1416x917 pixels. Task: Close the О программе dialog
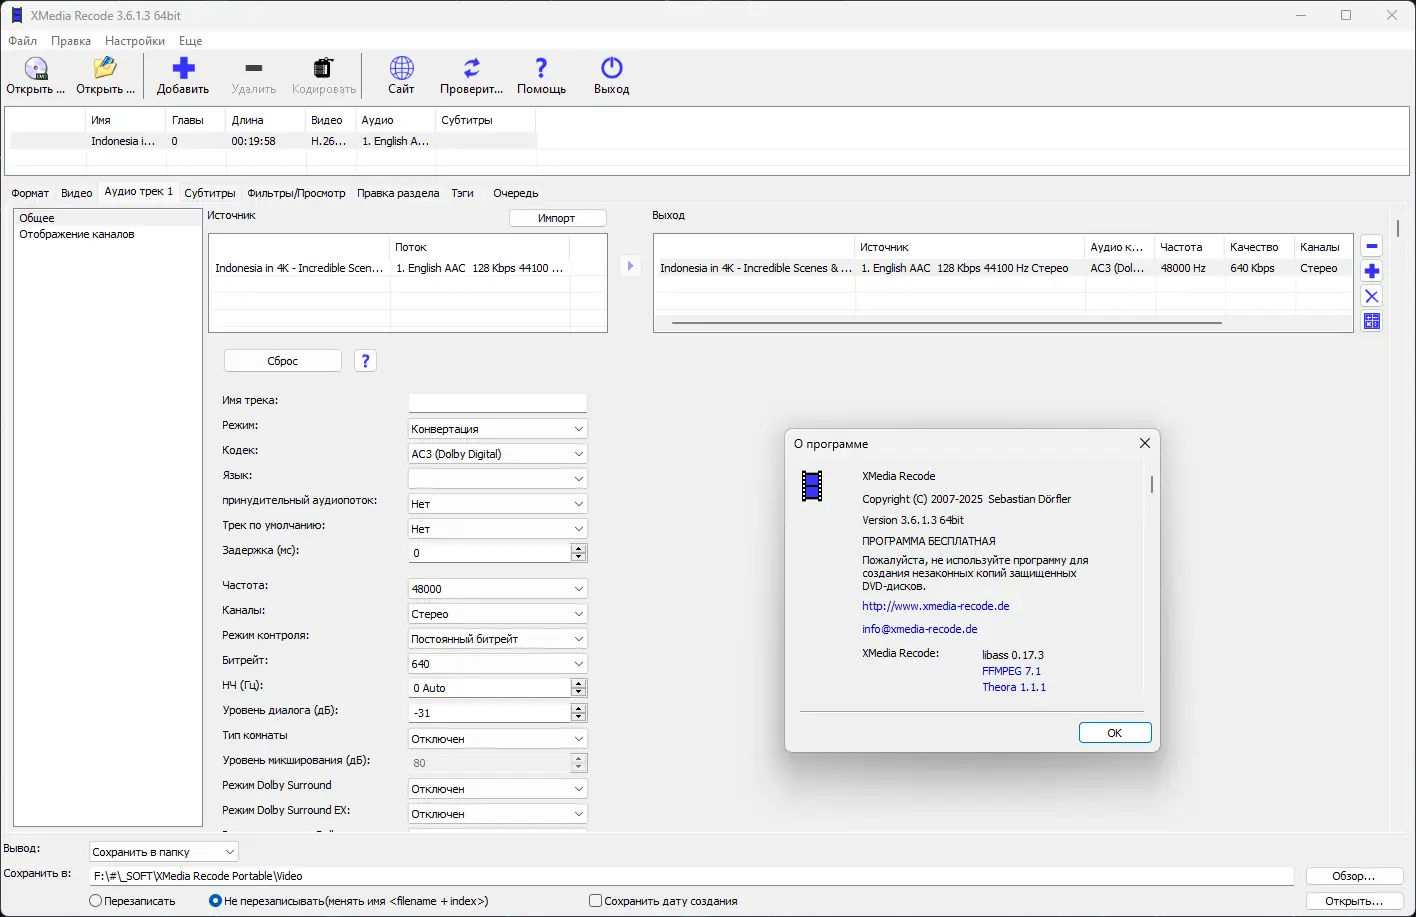[x=1145, y=443]
